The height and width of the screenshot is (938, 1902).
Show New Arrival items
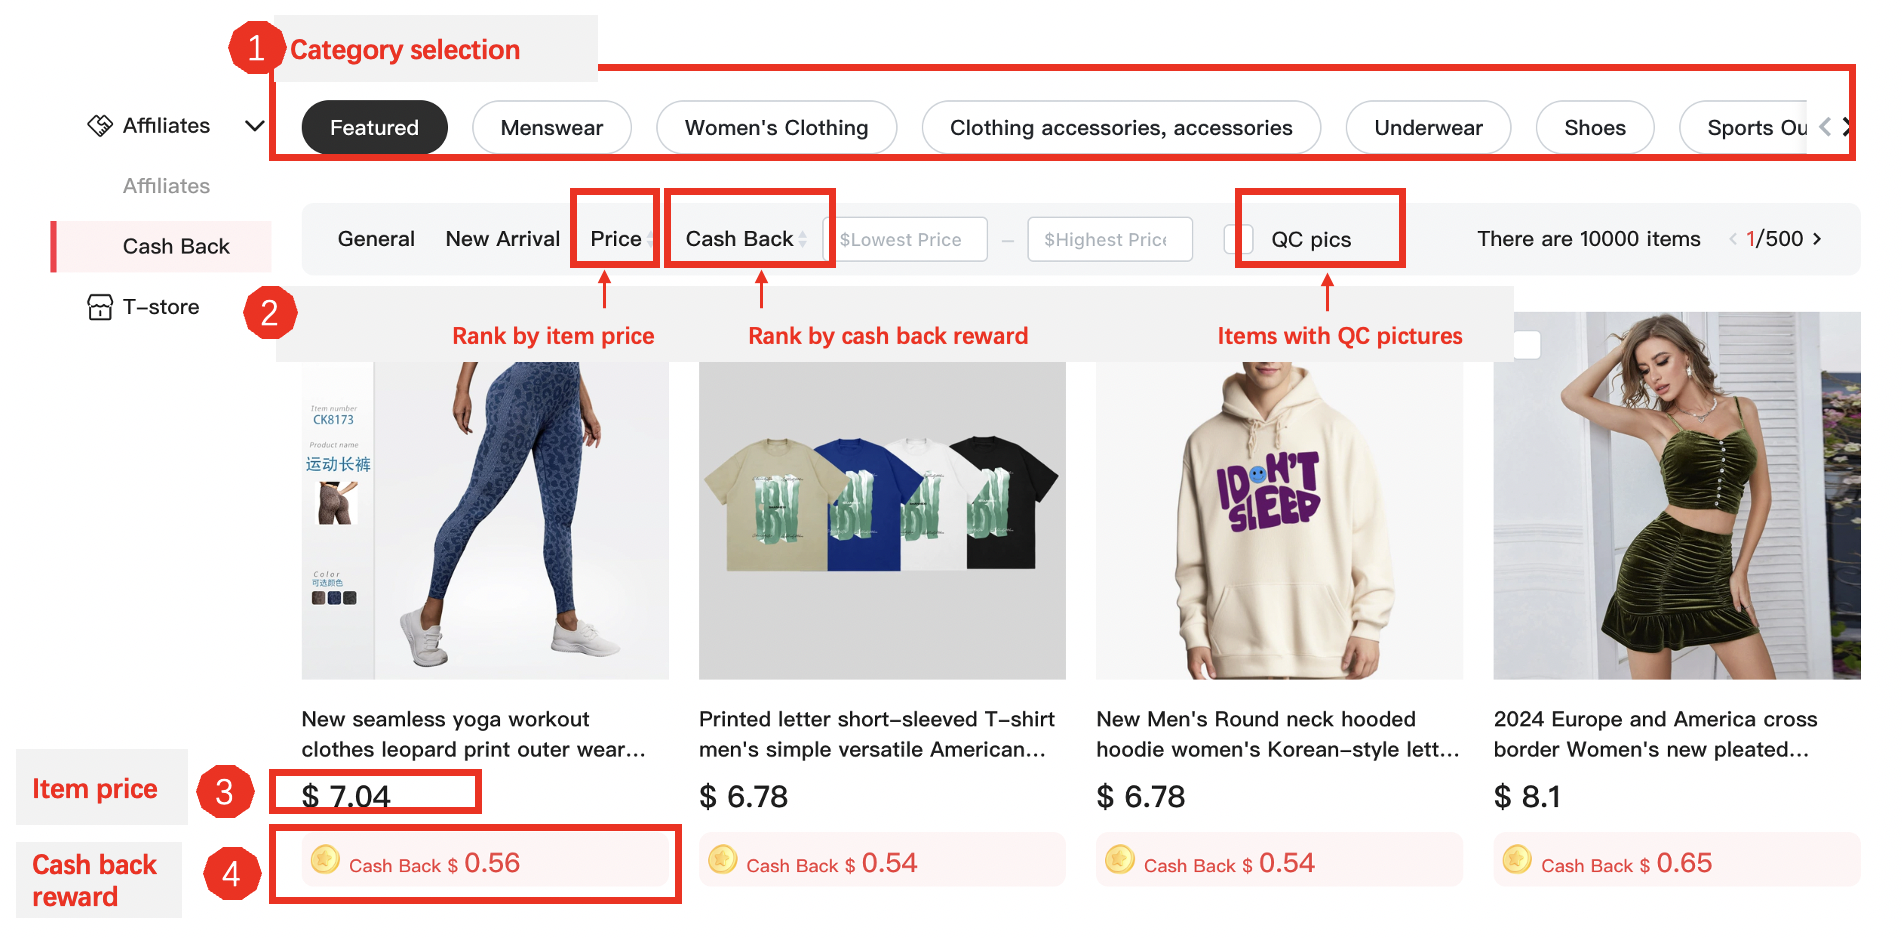pyautogui.click(x=502, y=239)
